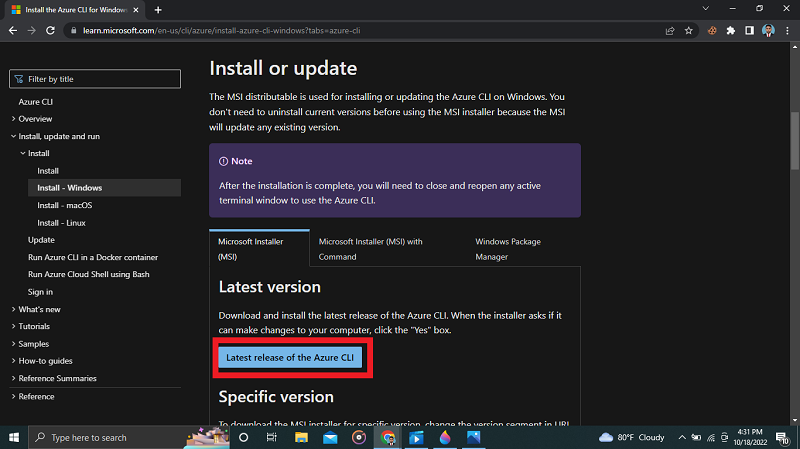Open the Movies & TV taskbar icon
The image size is (800, 449).
(x=416, y=437)
